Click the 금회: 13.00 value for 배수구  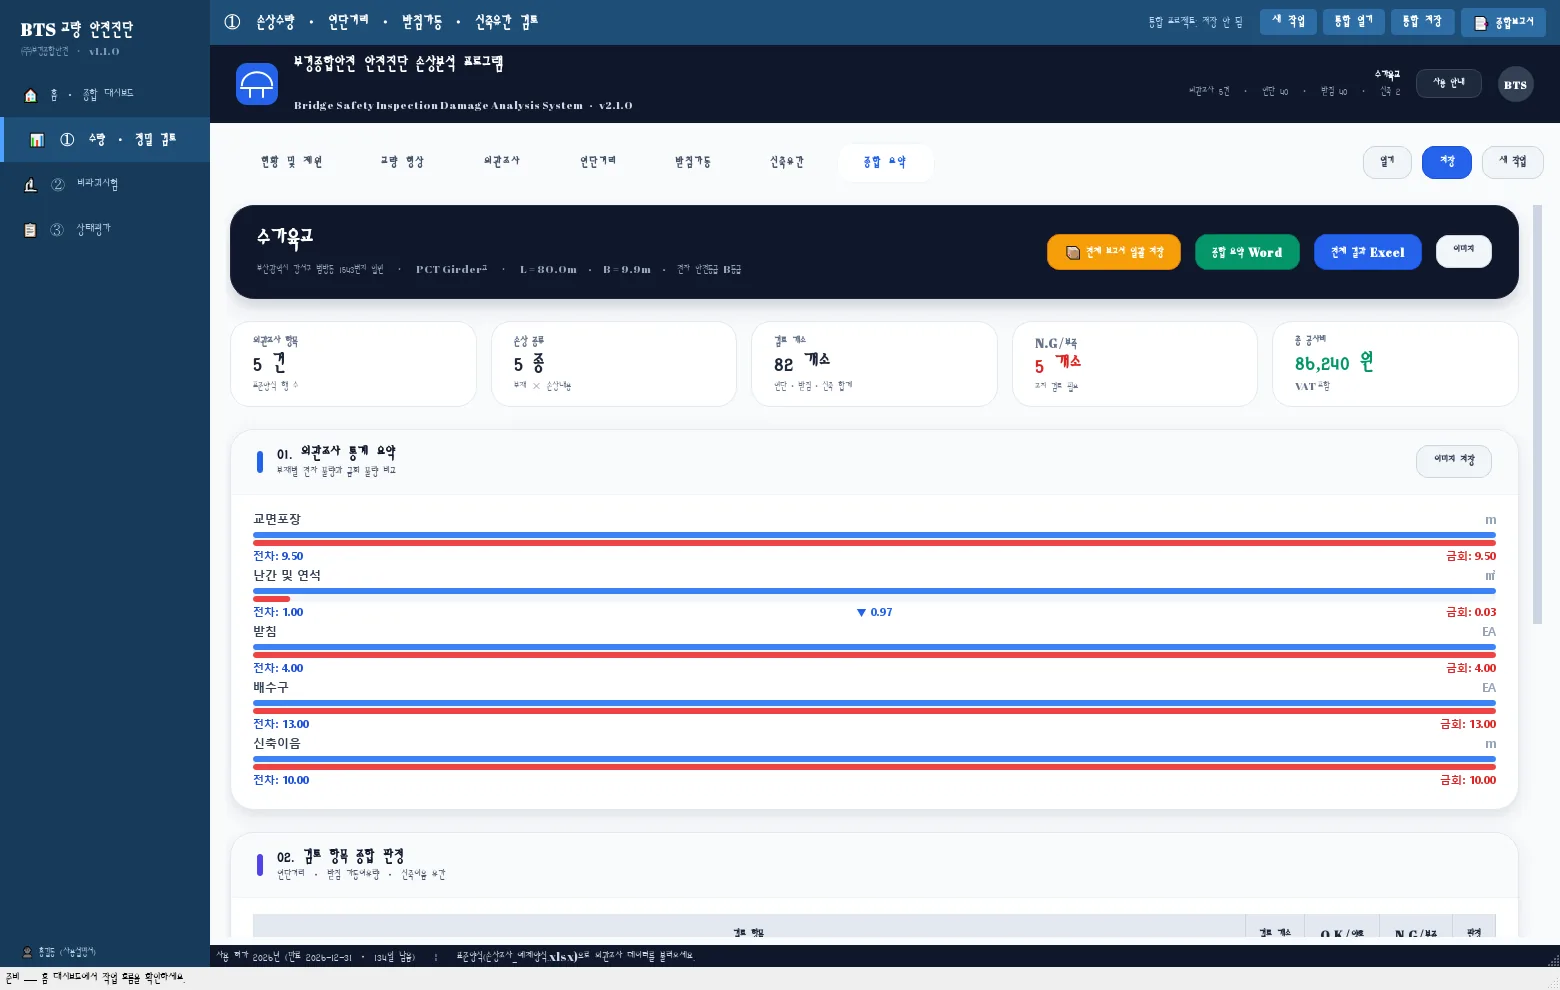click(x=1468, y=724)
